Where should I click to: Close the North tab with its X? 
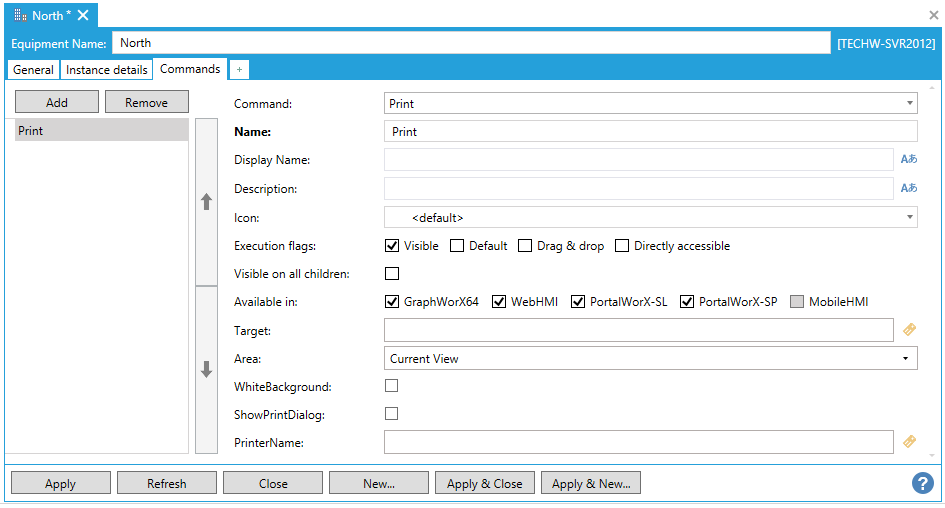[83, 15]
